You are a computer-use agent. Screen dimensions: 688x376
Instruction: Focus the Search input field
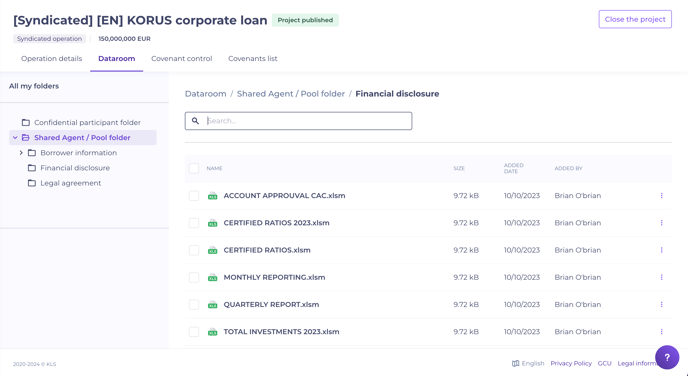(298, 121)
